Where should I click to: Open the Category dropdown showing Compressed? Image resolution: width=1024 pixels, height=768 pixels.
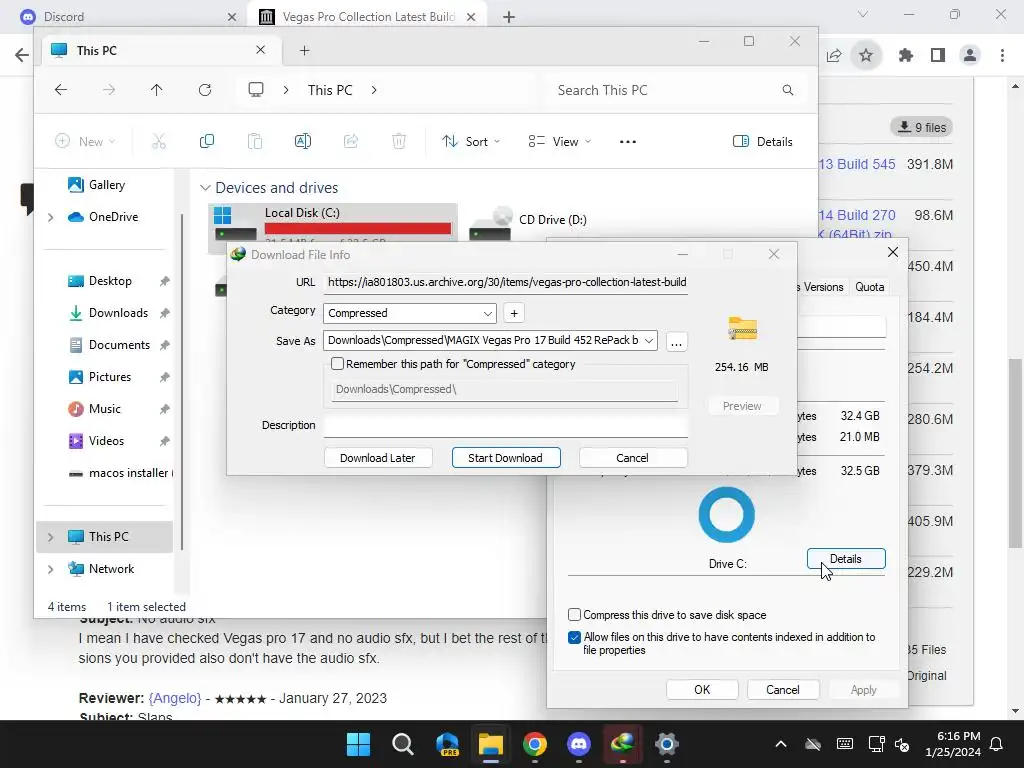tap(409, 313)
